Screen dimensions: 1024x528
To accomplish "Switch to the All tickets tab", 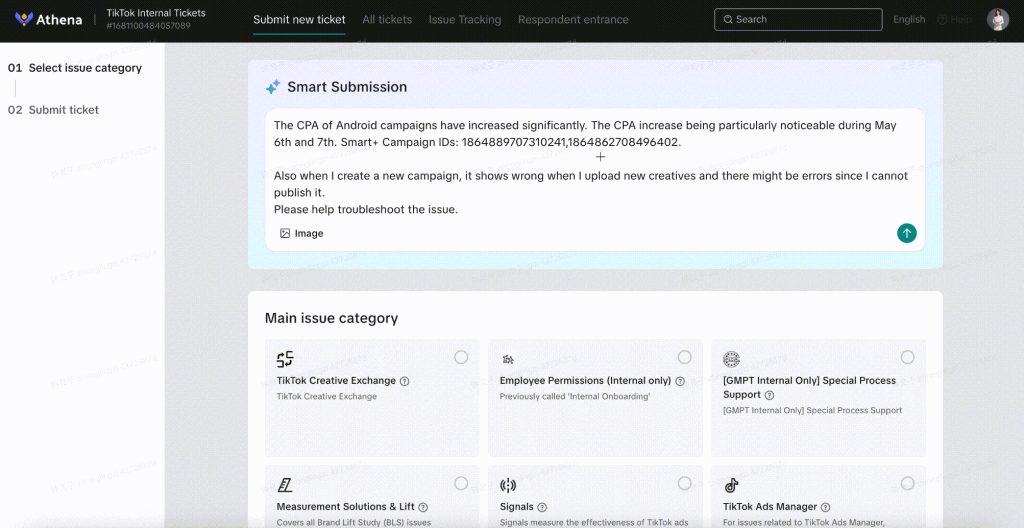I will coord(387,20).
